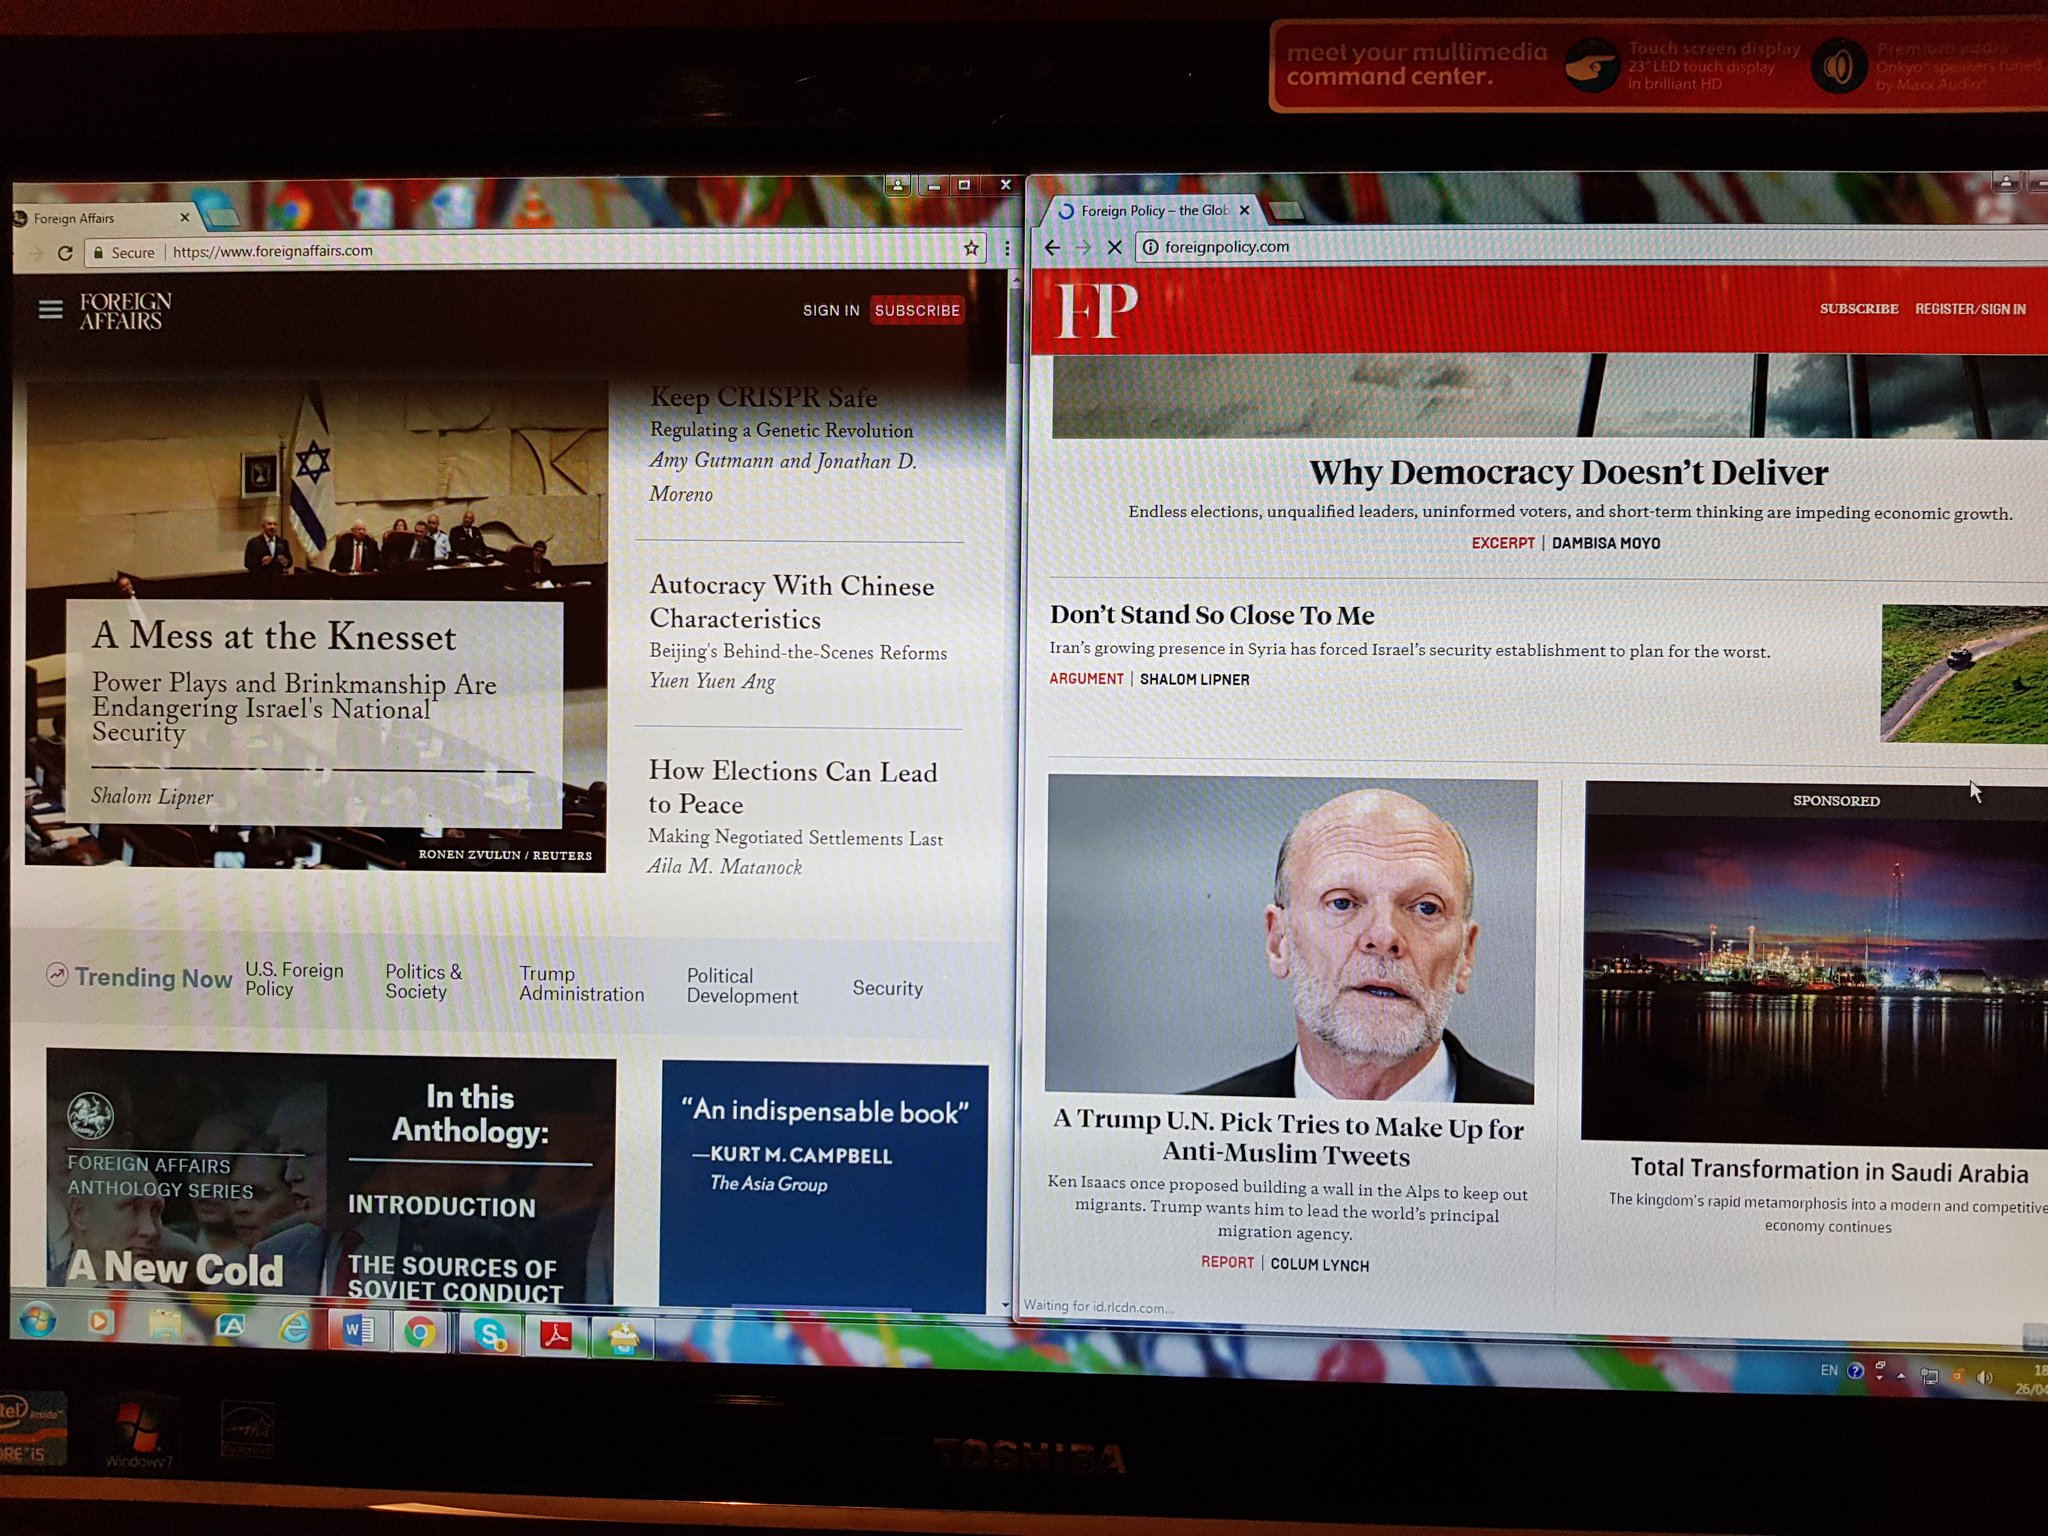Open Skype from the taskbar
This screenshot has height=1536, width=2048.
point(489,1334)
